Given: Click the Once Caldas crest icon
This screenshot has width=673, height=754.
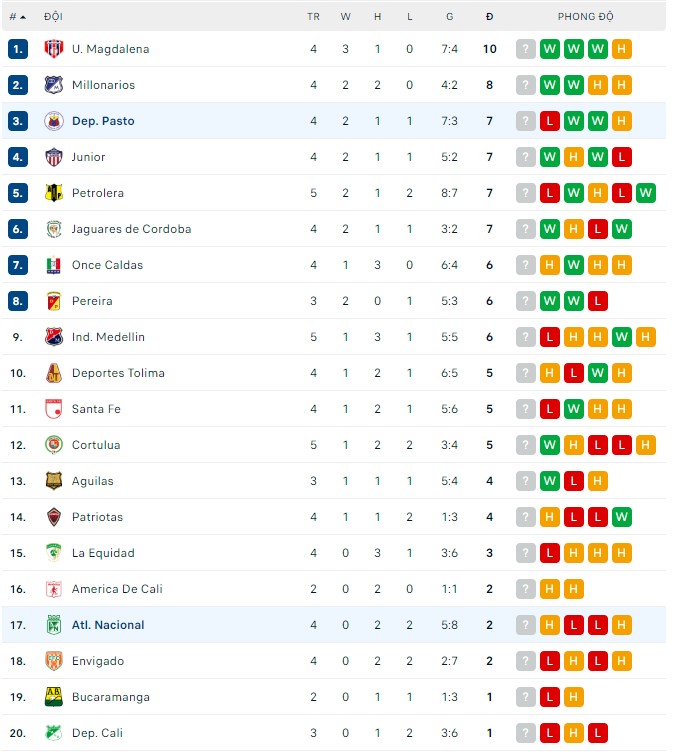Looking at the screenshot, I should (x=54, y=265).
